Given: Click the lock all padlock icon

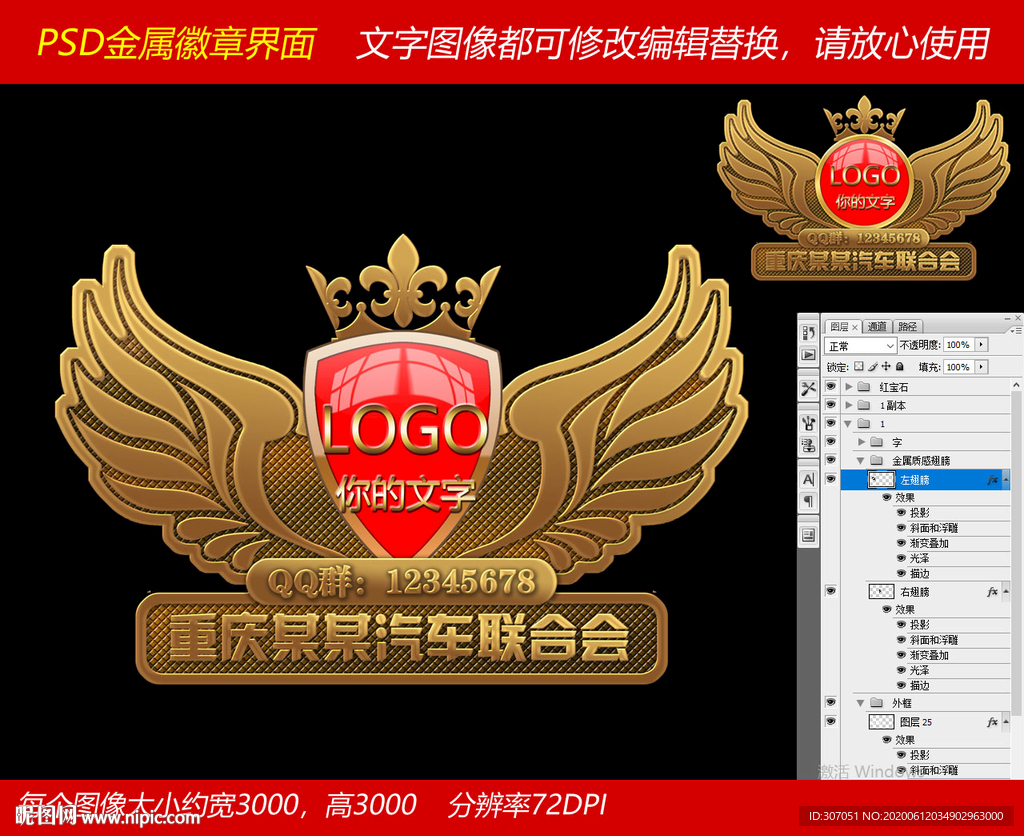Looking at the screenshot, I should pyautogui.click(x=900, y=366).
